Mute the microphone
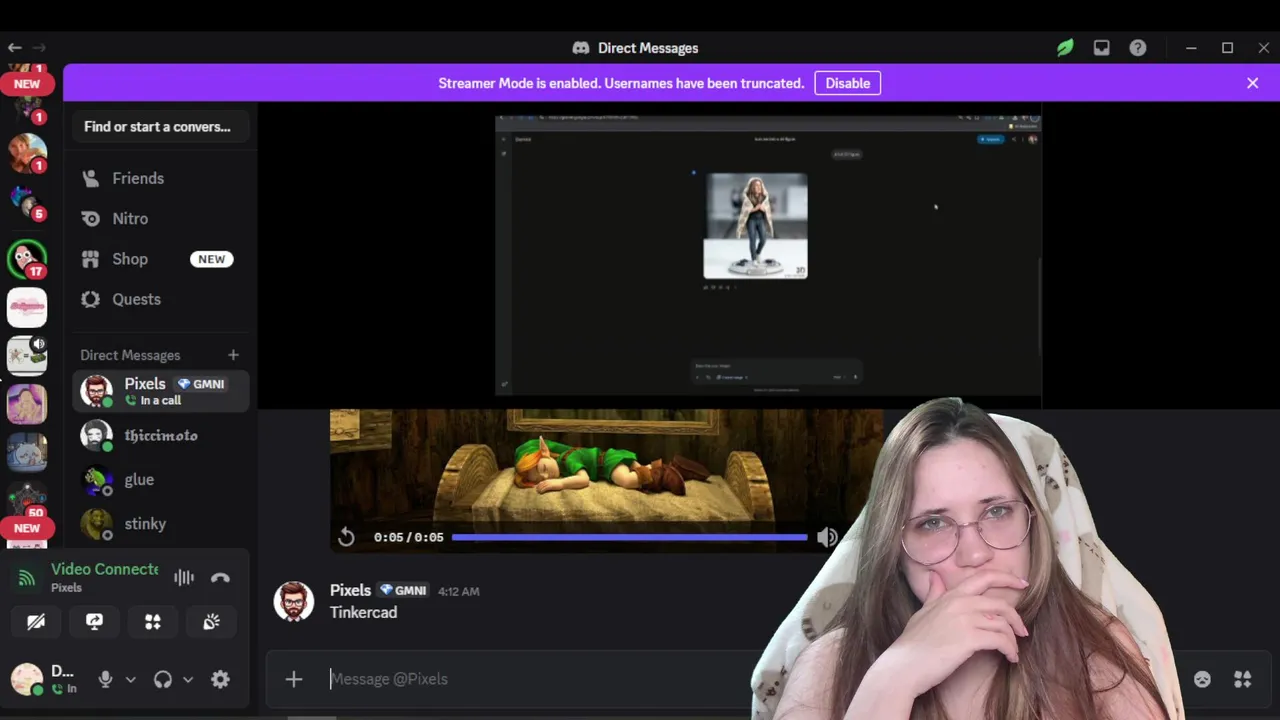The width and height of the screenshot is (1280, 720). pyautogui.click(x=105, y=679)
